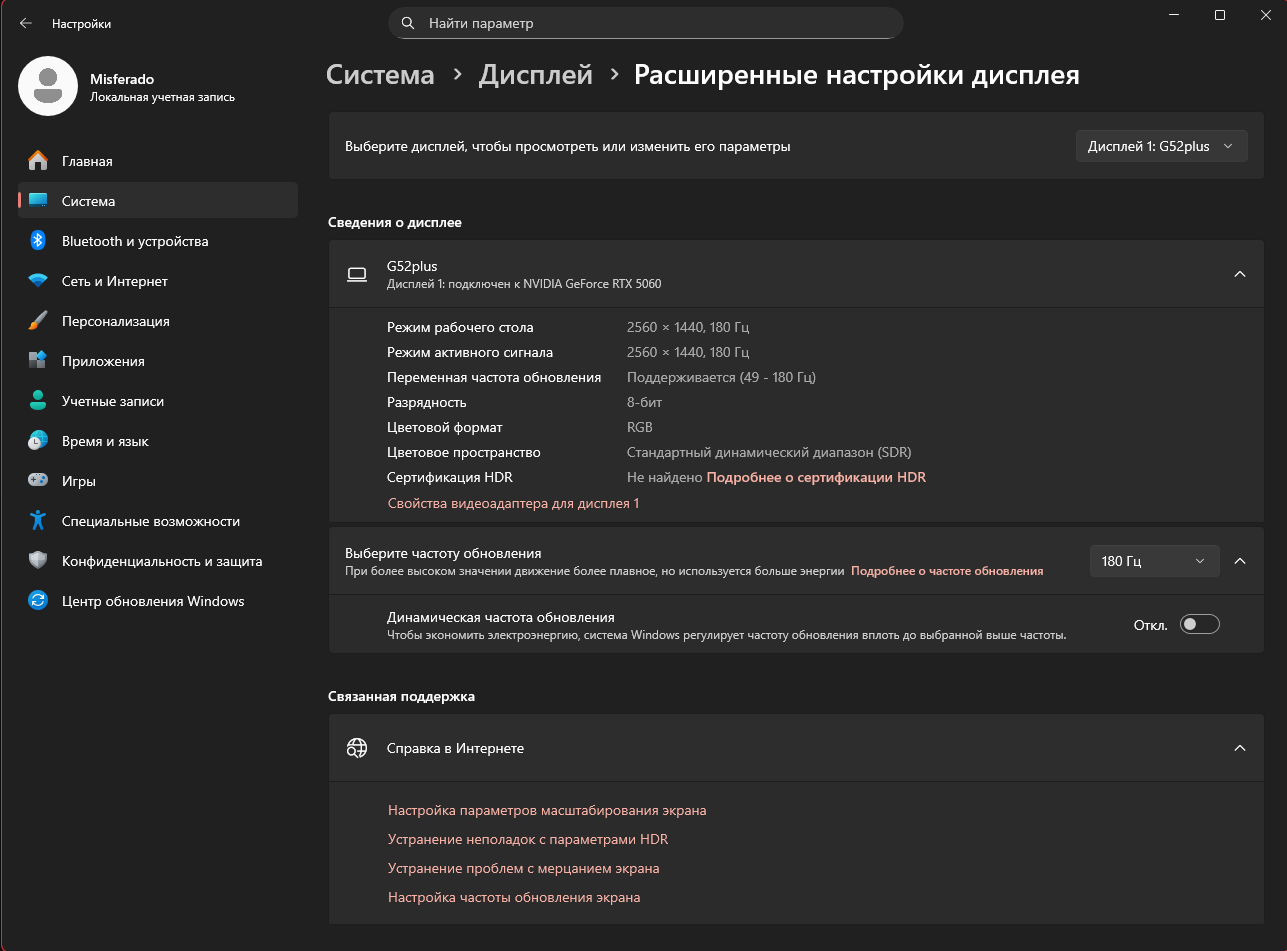Collapse the Справка в Интернете section

1239,748
